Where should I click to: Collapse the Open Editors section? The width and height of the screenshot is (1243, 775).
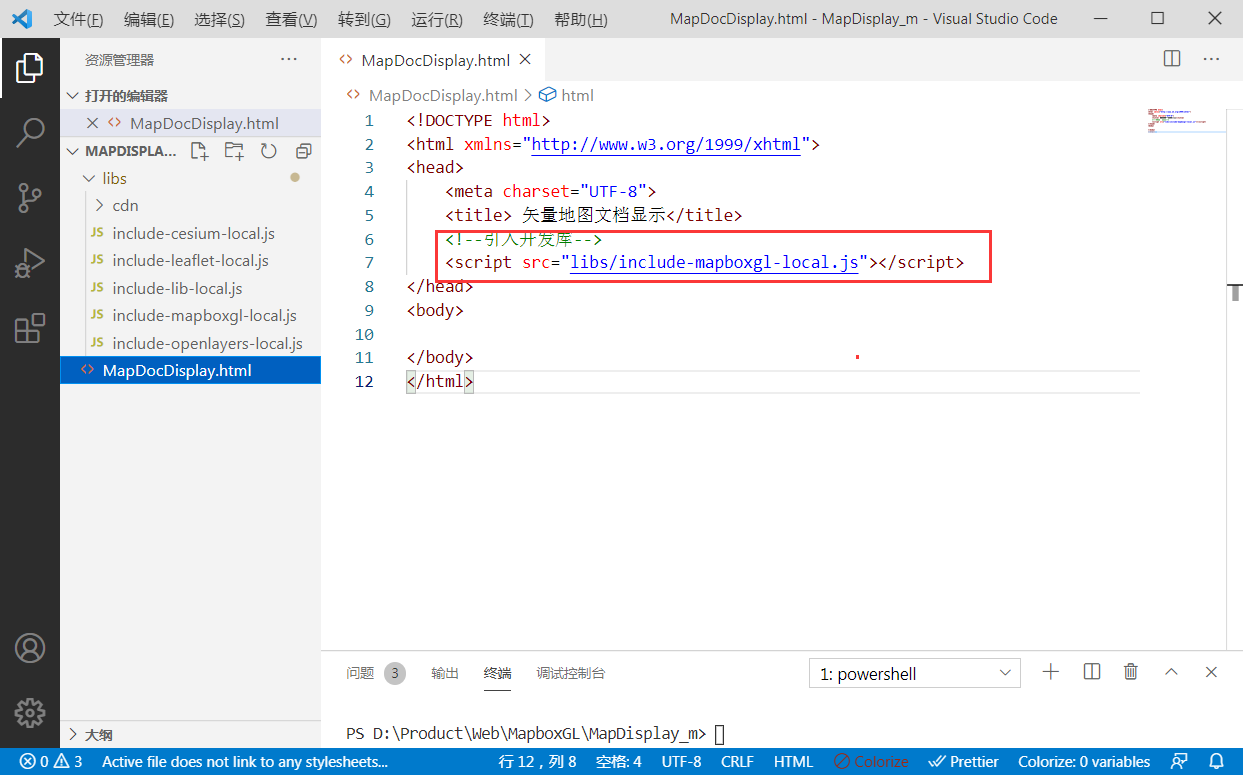pyautogui.click(x=190, y=96)
